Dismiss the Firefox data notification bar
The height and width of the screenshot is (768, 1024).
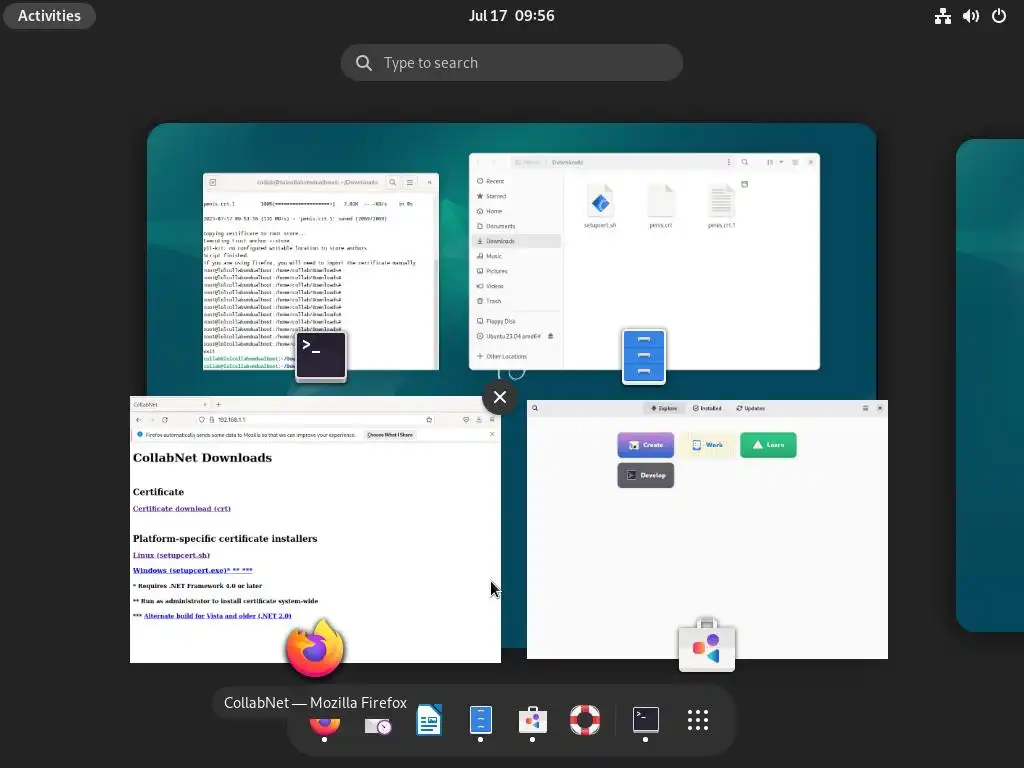click(x=492, y=434)
